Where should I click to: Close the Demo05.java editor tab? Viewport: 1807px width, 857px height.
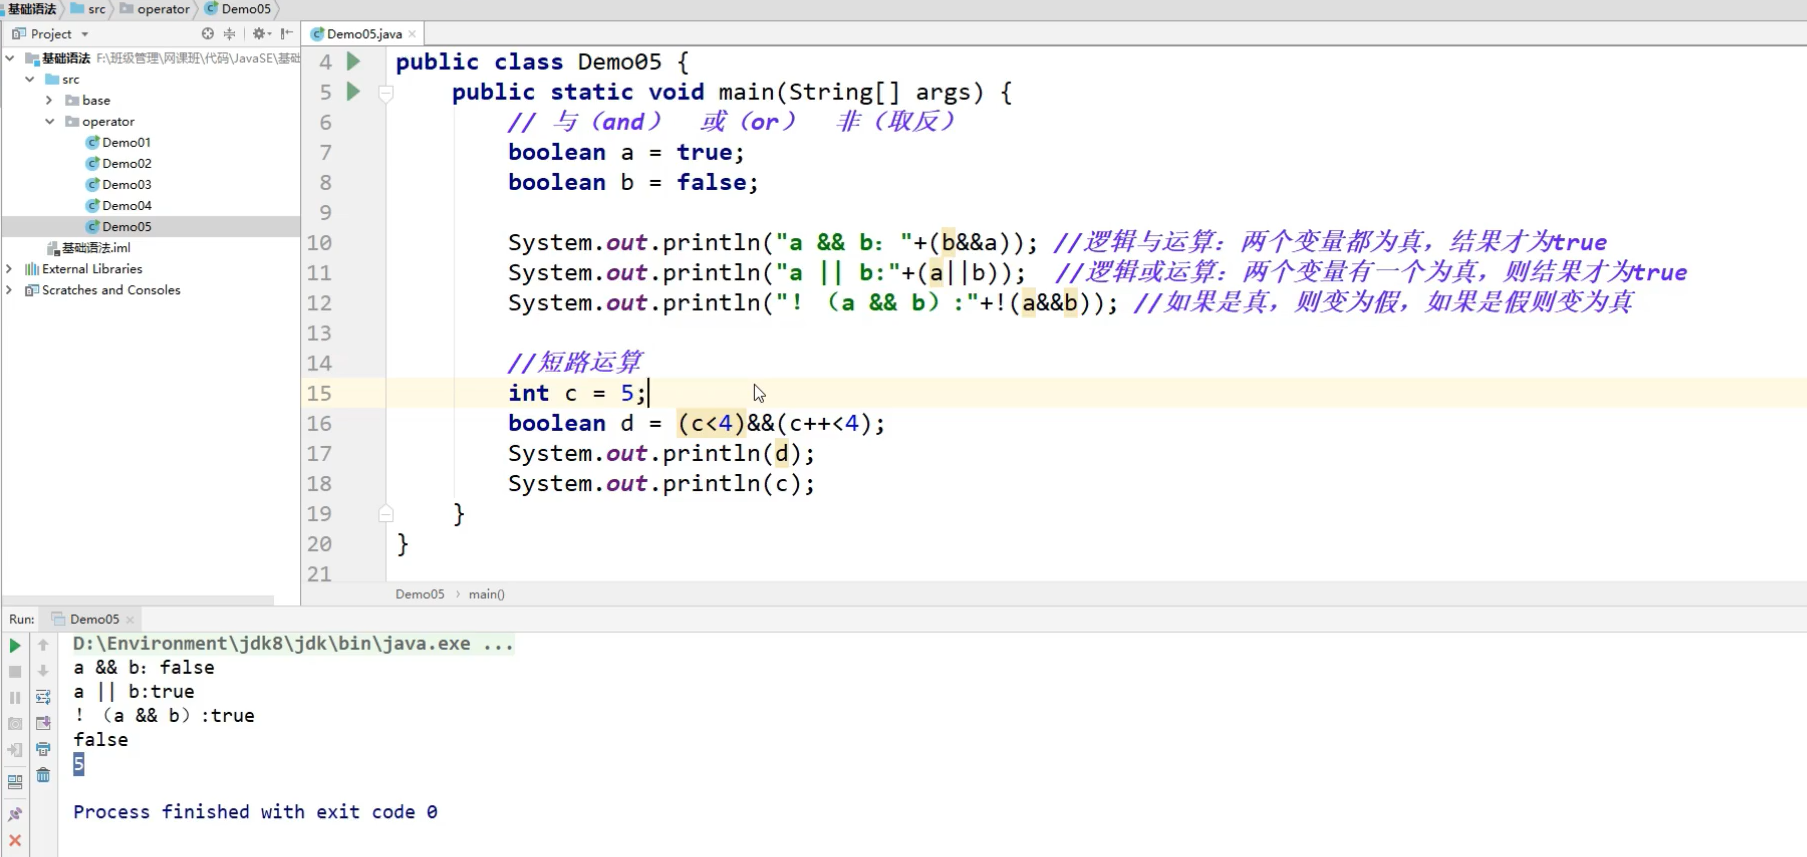[412, 34]
